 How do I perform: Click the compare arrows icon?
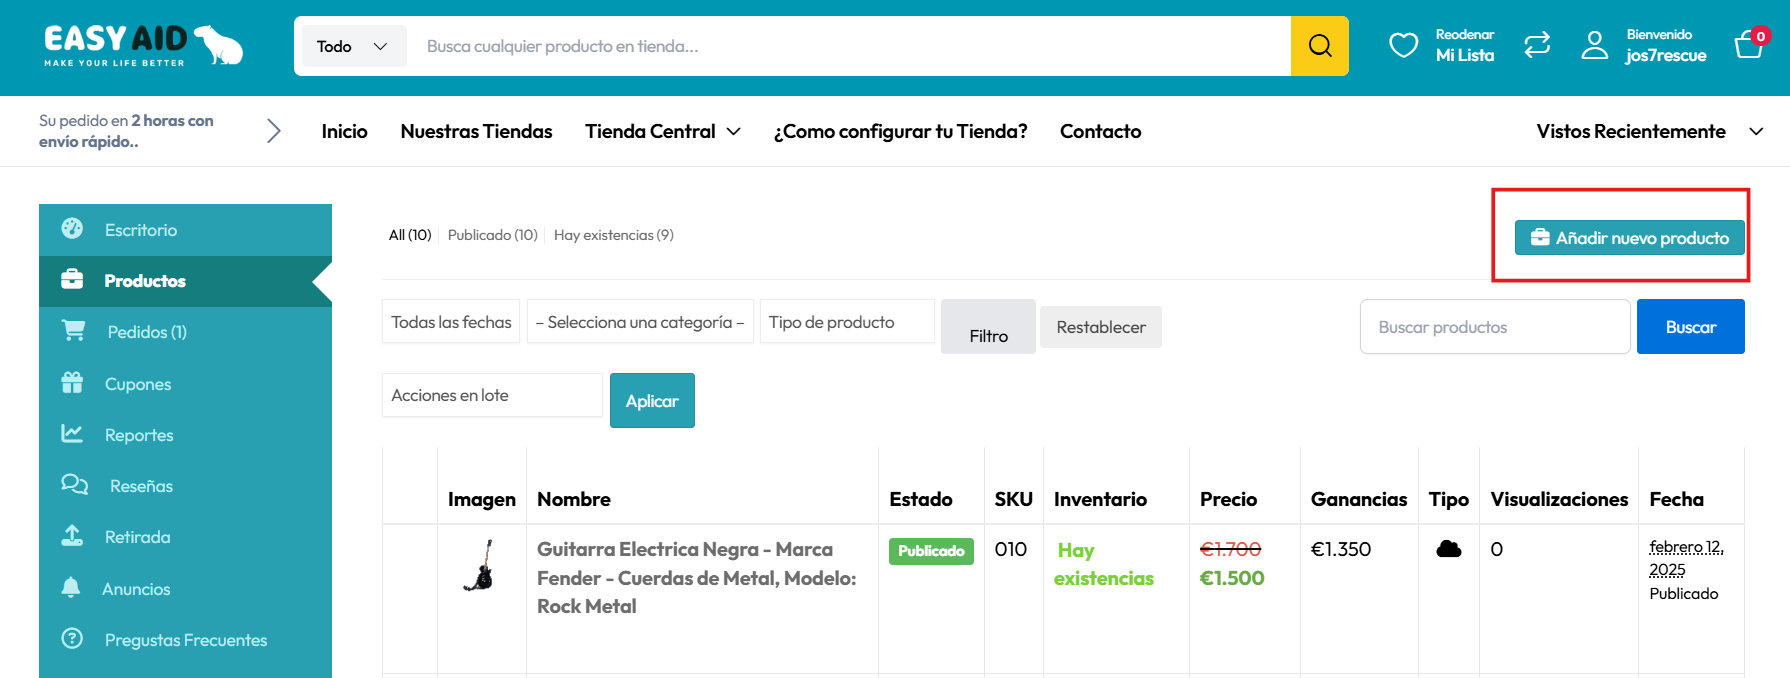point(1536,45)
